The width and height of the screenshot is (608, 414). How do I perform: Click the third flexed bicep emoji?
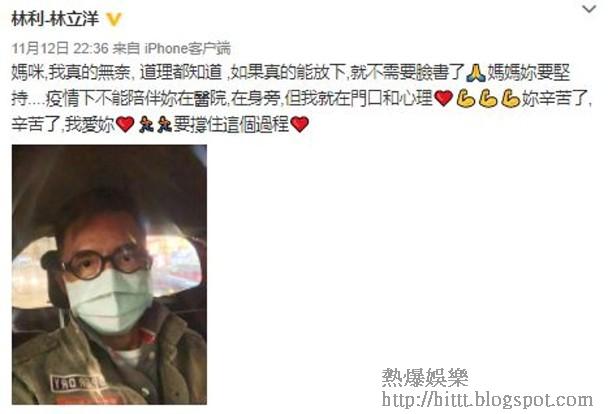click(x=510, y=98)
